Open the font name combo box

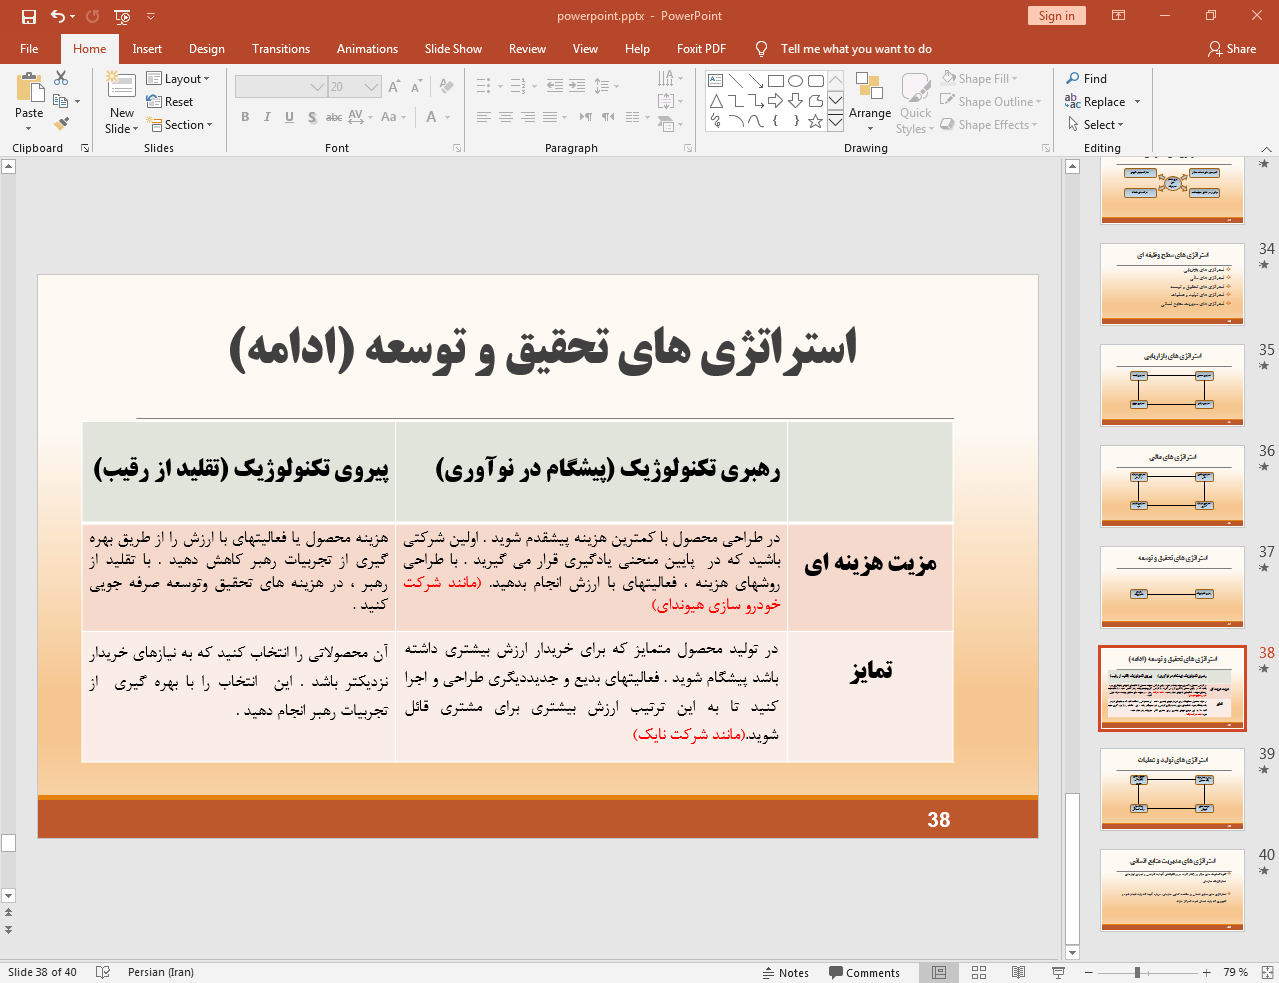tap(281, 87)
